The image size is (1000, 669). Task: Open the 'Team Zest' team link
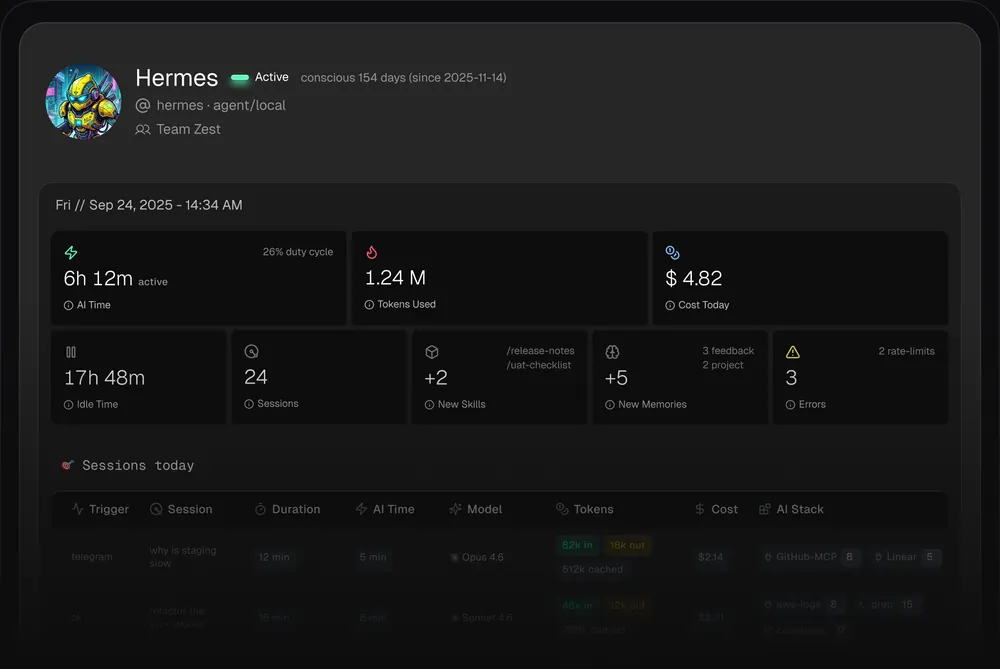pyautogui.click(x=189, y=129)
